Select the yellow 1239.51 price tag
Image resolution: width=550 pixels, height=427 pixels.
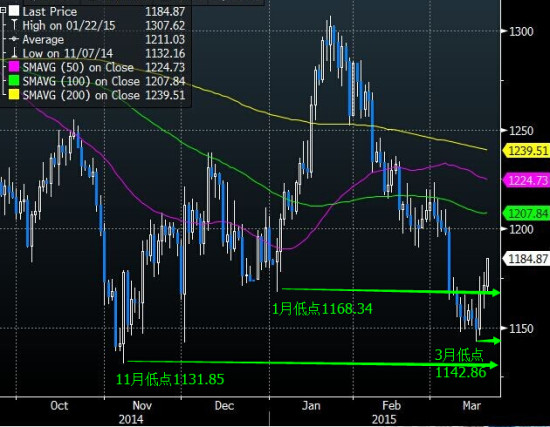click(x=526, y=151)
